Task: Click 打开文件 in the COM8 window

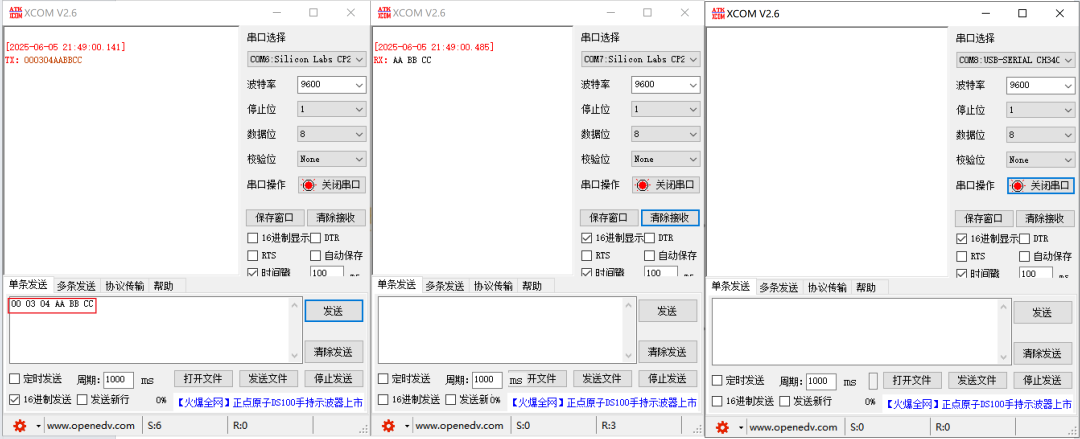Action: pyautogui.click(x=912, y=380)
